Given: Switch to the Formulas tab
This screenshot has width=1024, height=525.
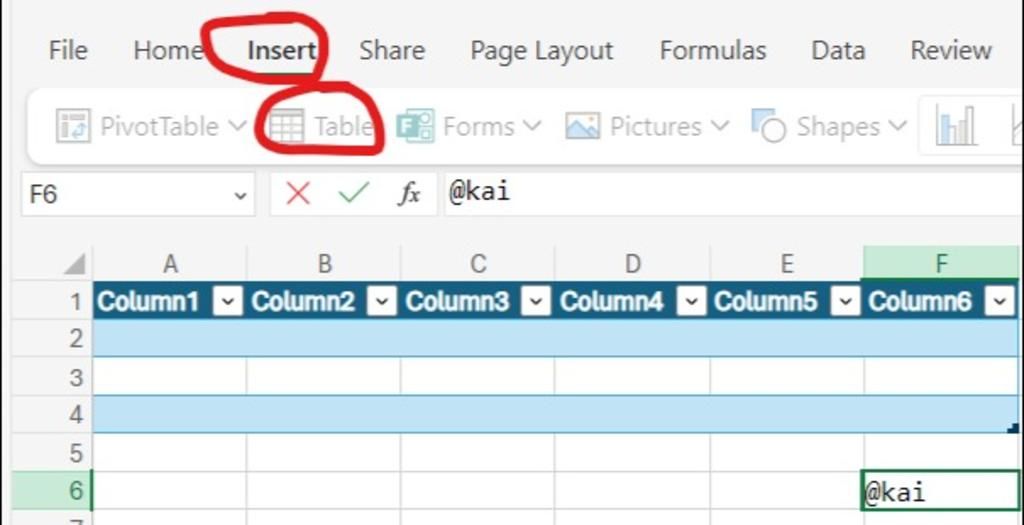Looking at the screenshot, I should pyautogui.click(x=712, y=51).
